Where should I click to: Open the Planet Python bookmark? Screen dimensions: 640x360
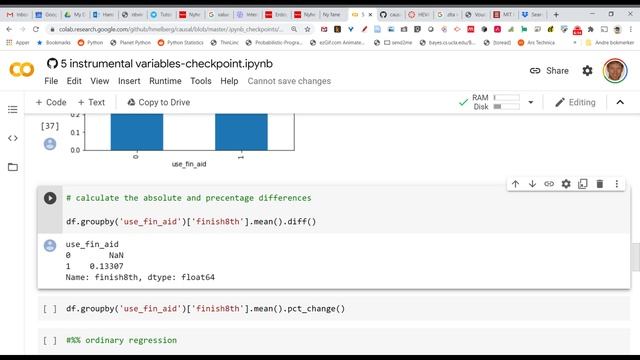[131, 42]
